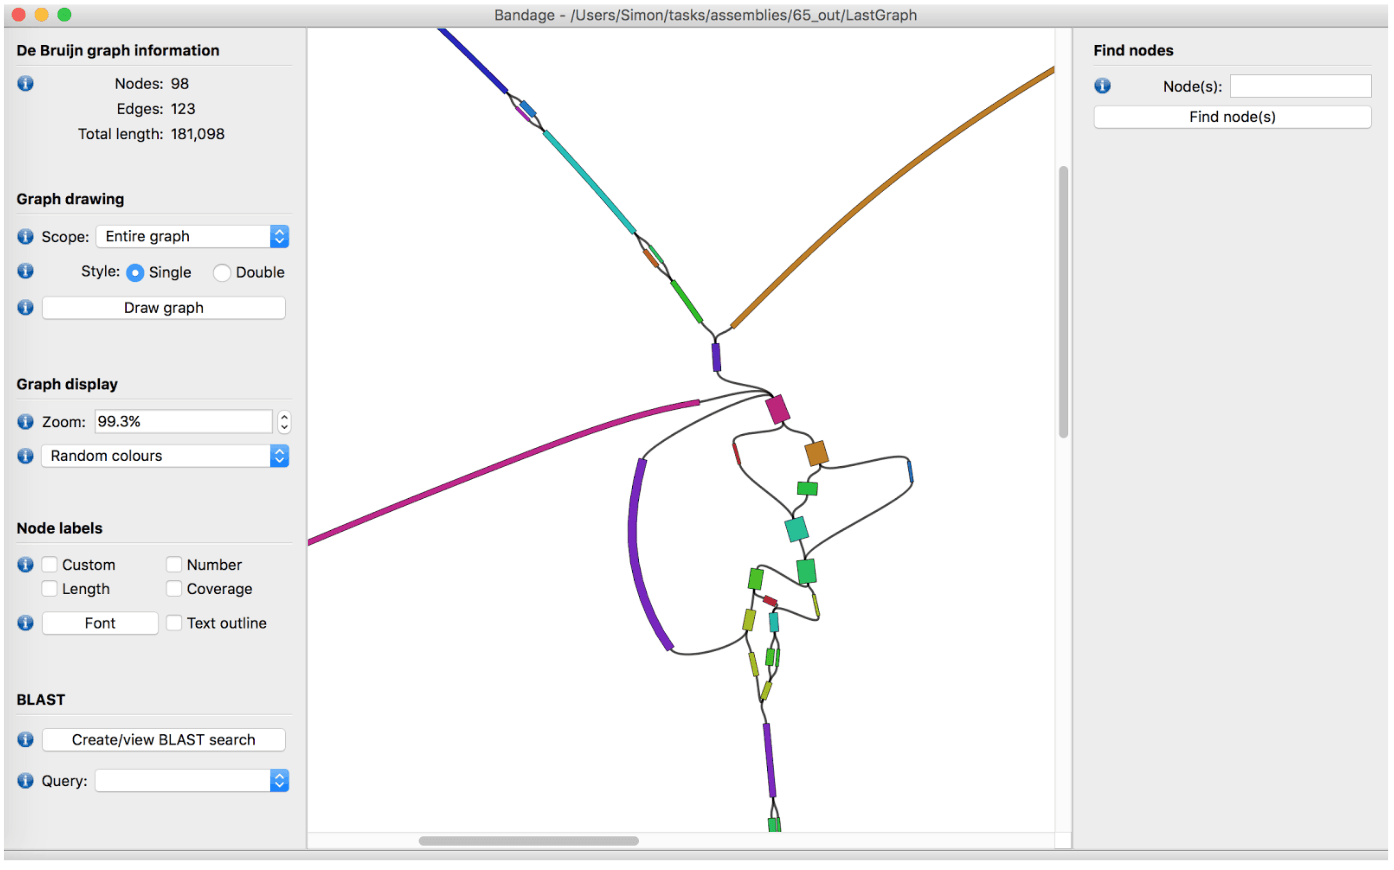Click the Create/view BLAST search button

(x=163, y=739)
